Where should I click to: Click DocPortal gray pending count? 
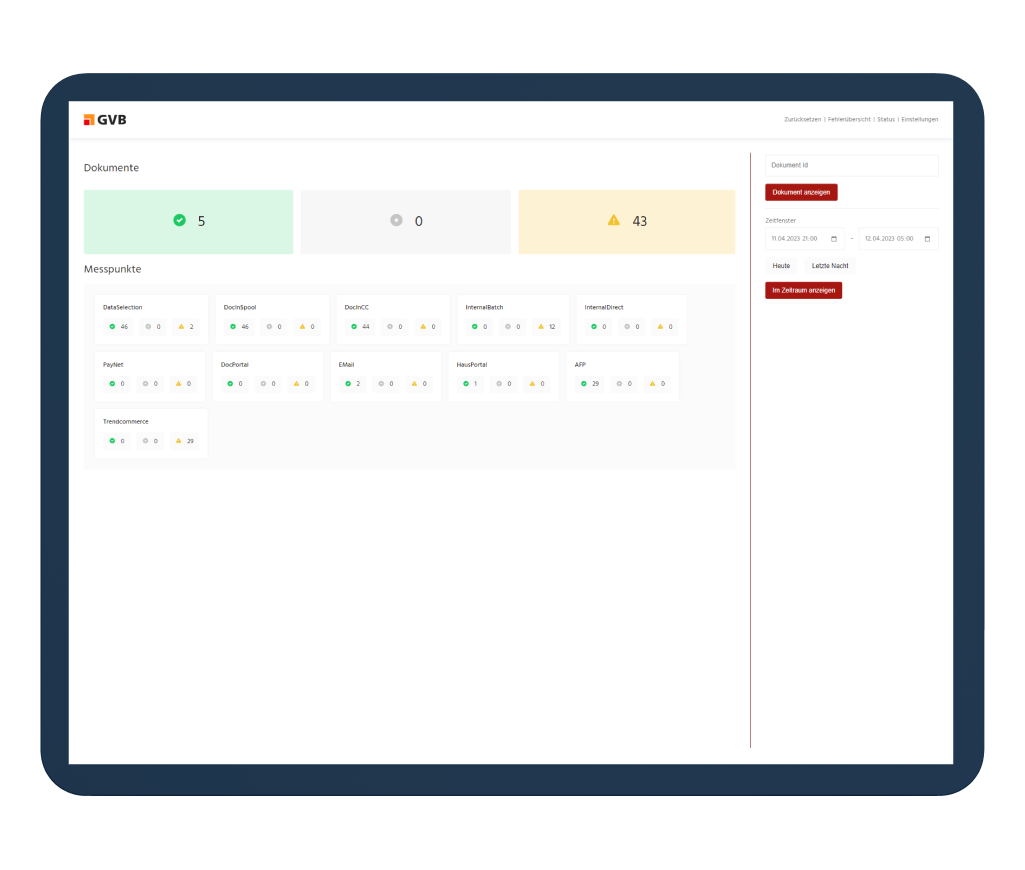point(268,384)
